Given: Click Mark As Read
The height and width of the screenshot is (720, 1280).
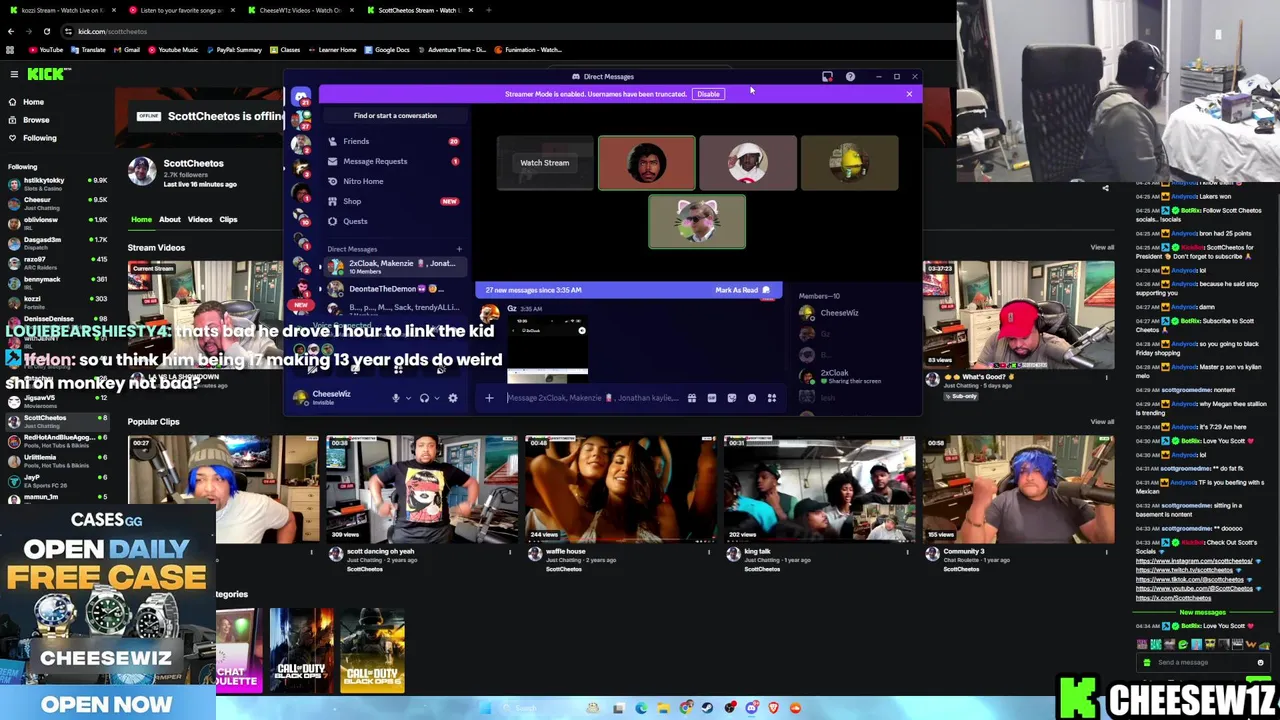Looking at the screenshot, I should 742,290.
